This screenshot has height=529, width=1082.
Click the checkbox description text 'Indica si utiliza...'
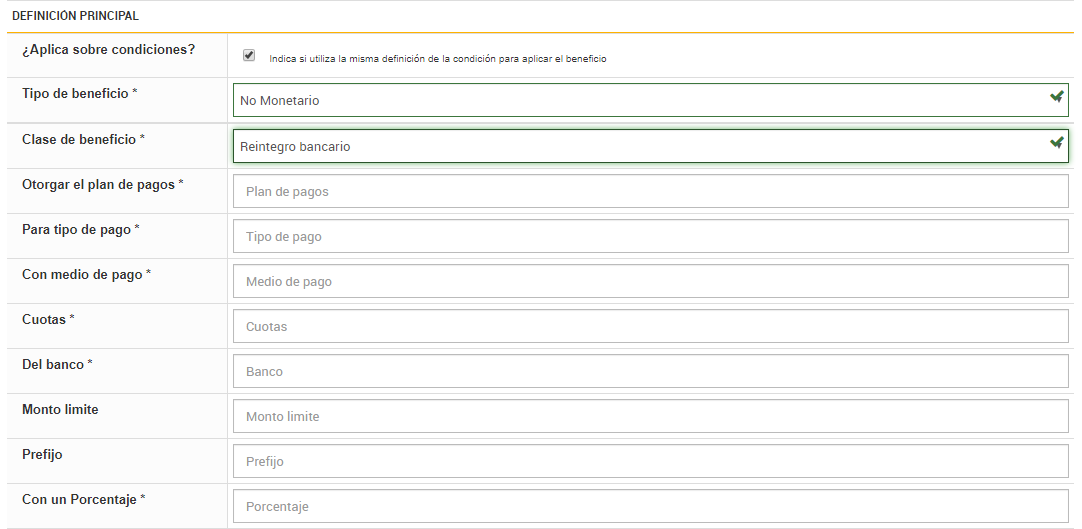pyautogui.click(x=438, y=59)
